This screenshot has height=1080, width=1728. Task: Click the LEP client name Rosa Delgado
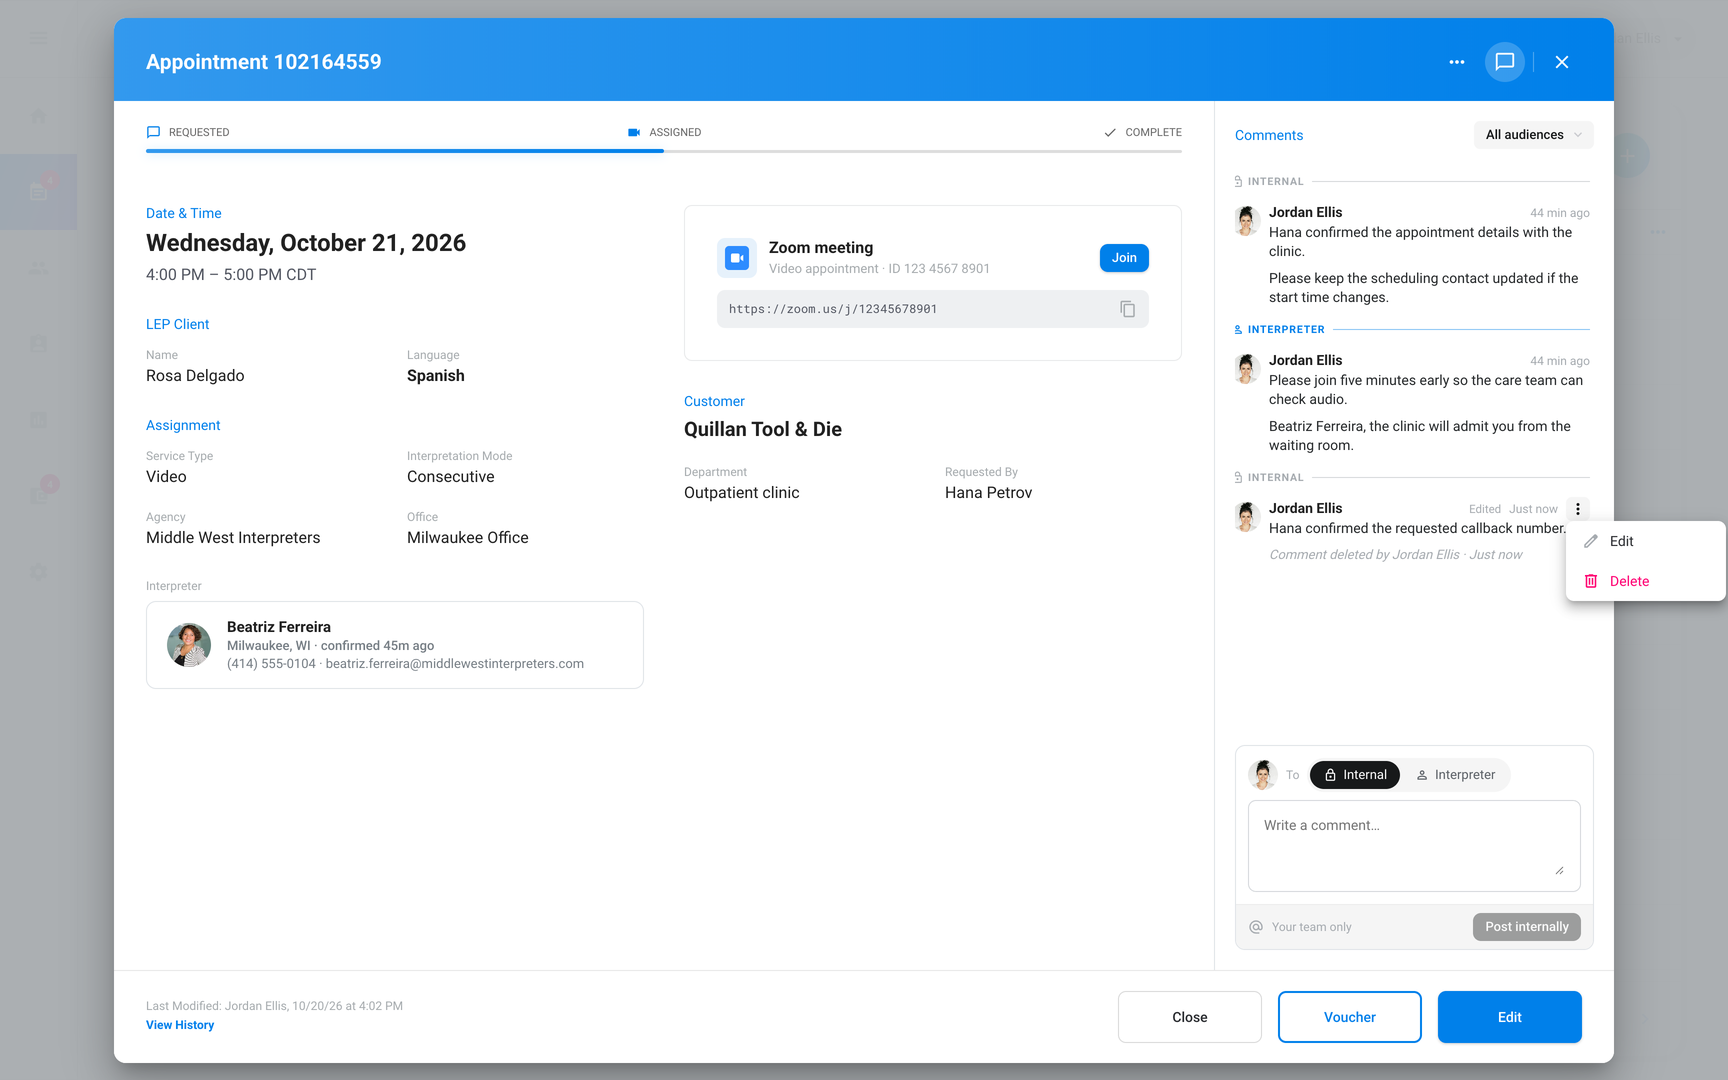[195, 376]
